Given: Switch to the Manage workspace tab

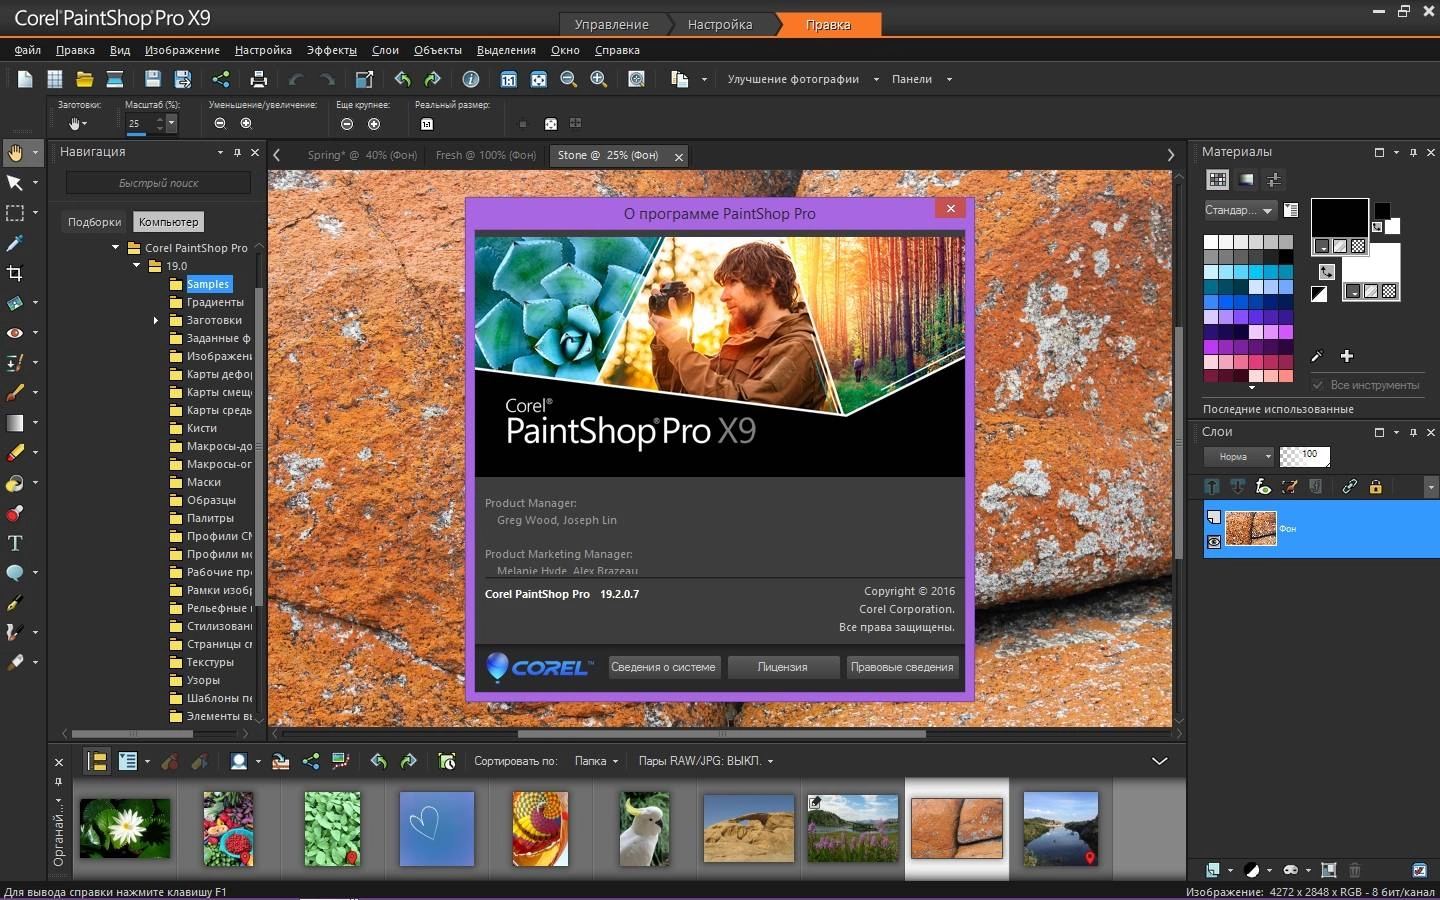Looking at the screenshot, I should [x=611, y=24].
